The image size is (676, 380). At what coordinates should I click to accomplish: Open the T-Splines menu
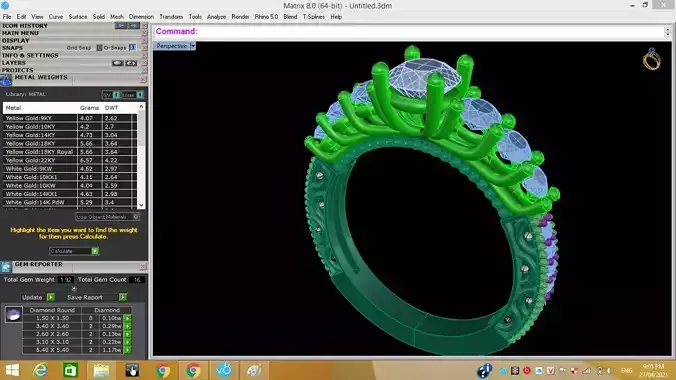313,17
